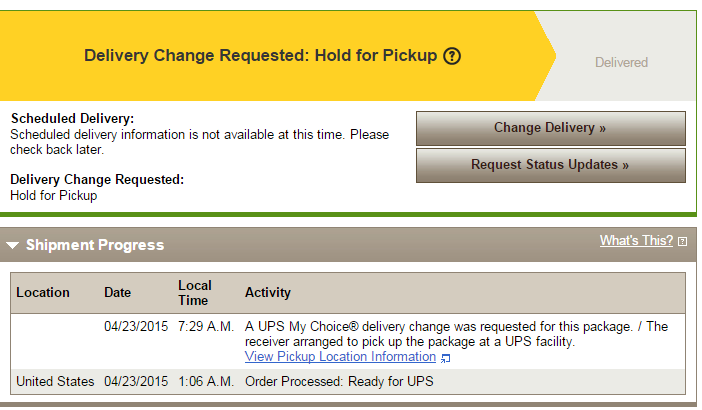Click the yellow Delivery Change Requested banner heading

click(261, 56)
